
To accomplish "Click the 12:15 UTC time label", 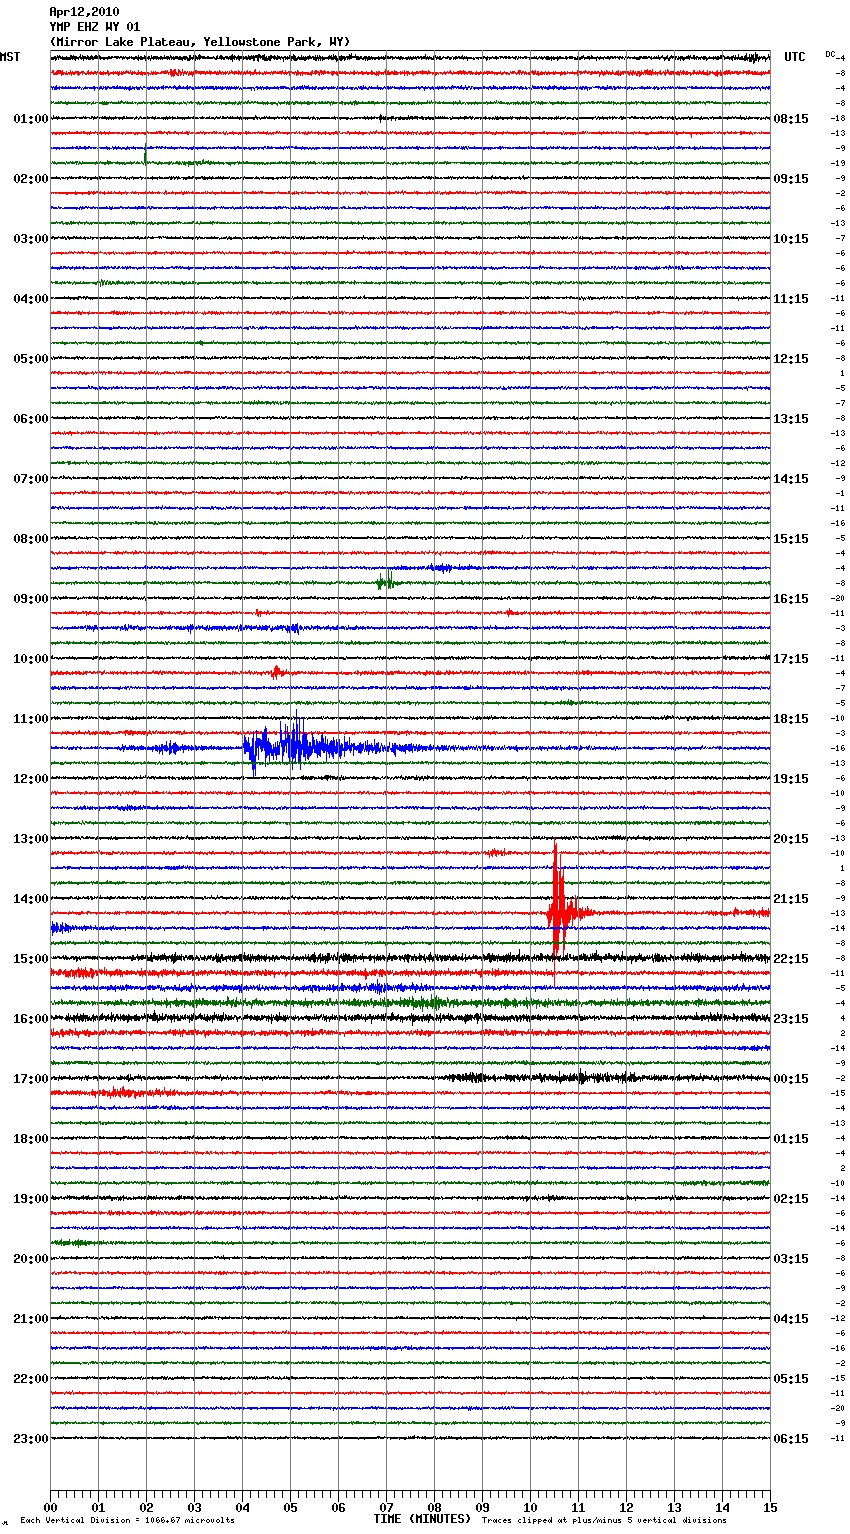I will pos(791,359).
